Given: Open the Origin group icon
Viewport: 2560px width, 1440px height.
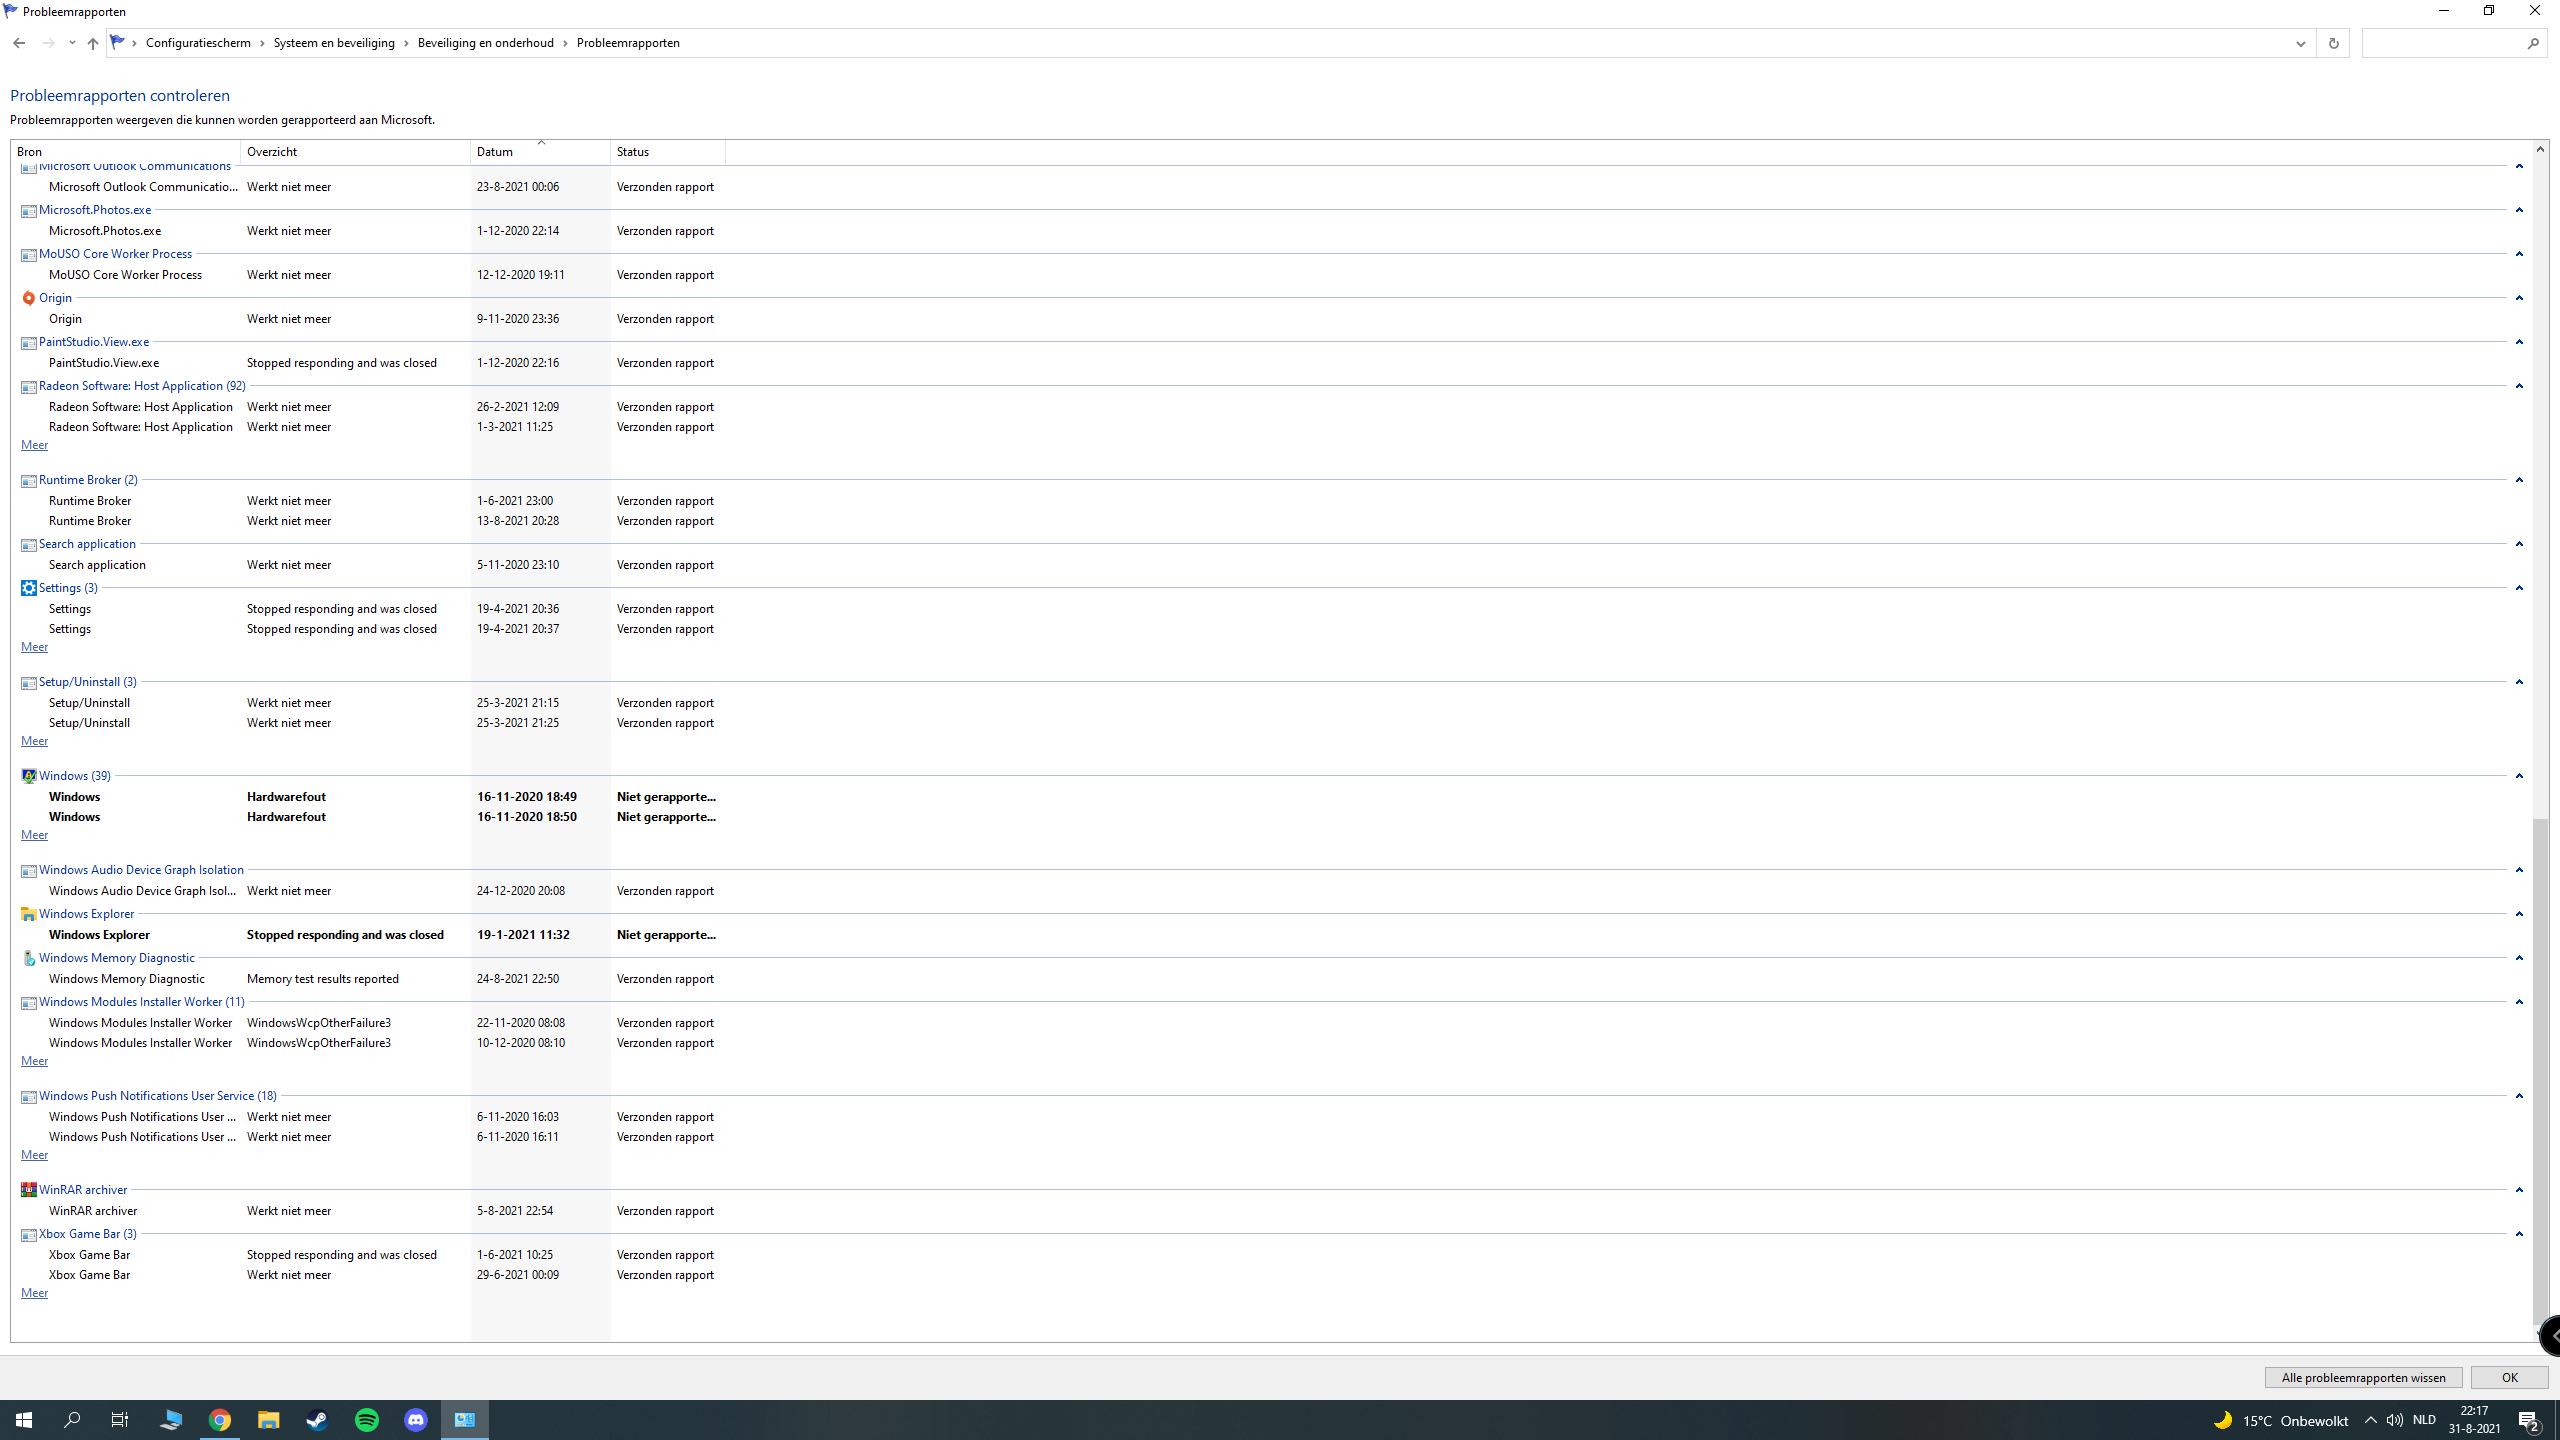Looking at the screenshot, I should coord(28,298).
